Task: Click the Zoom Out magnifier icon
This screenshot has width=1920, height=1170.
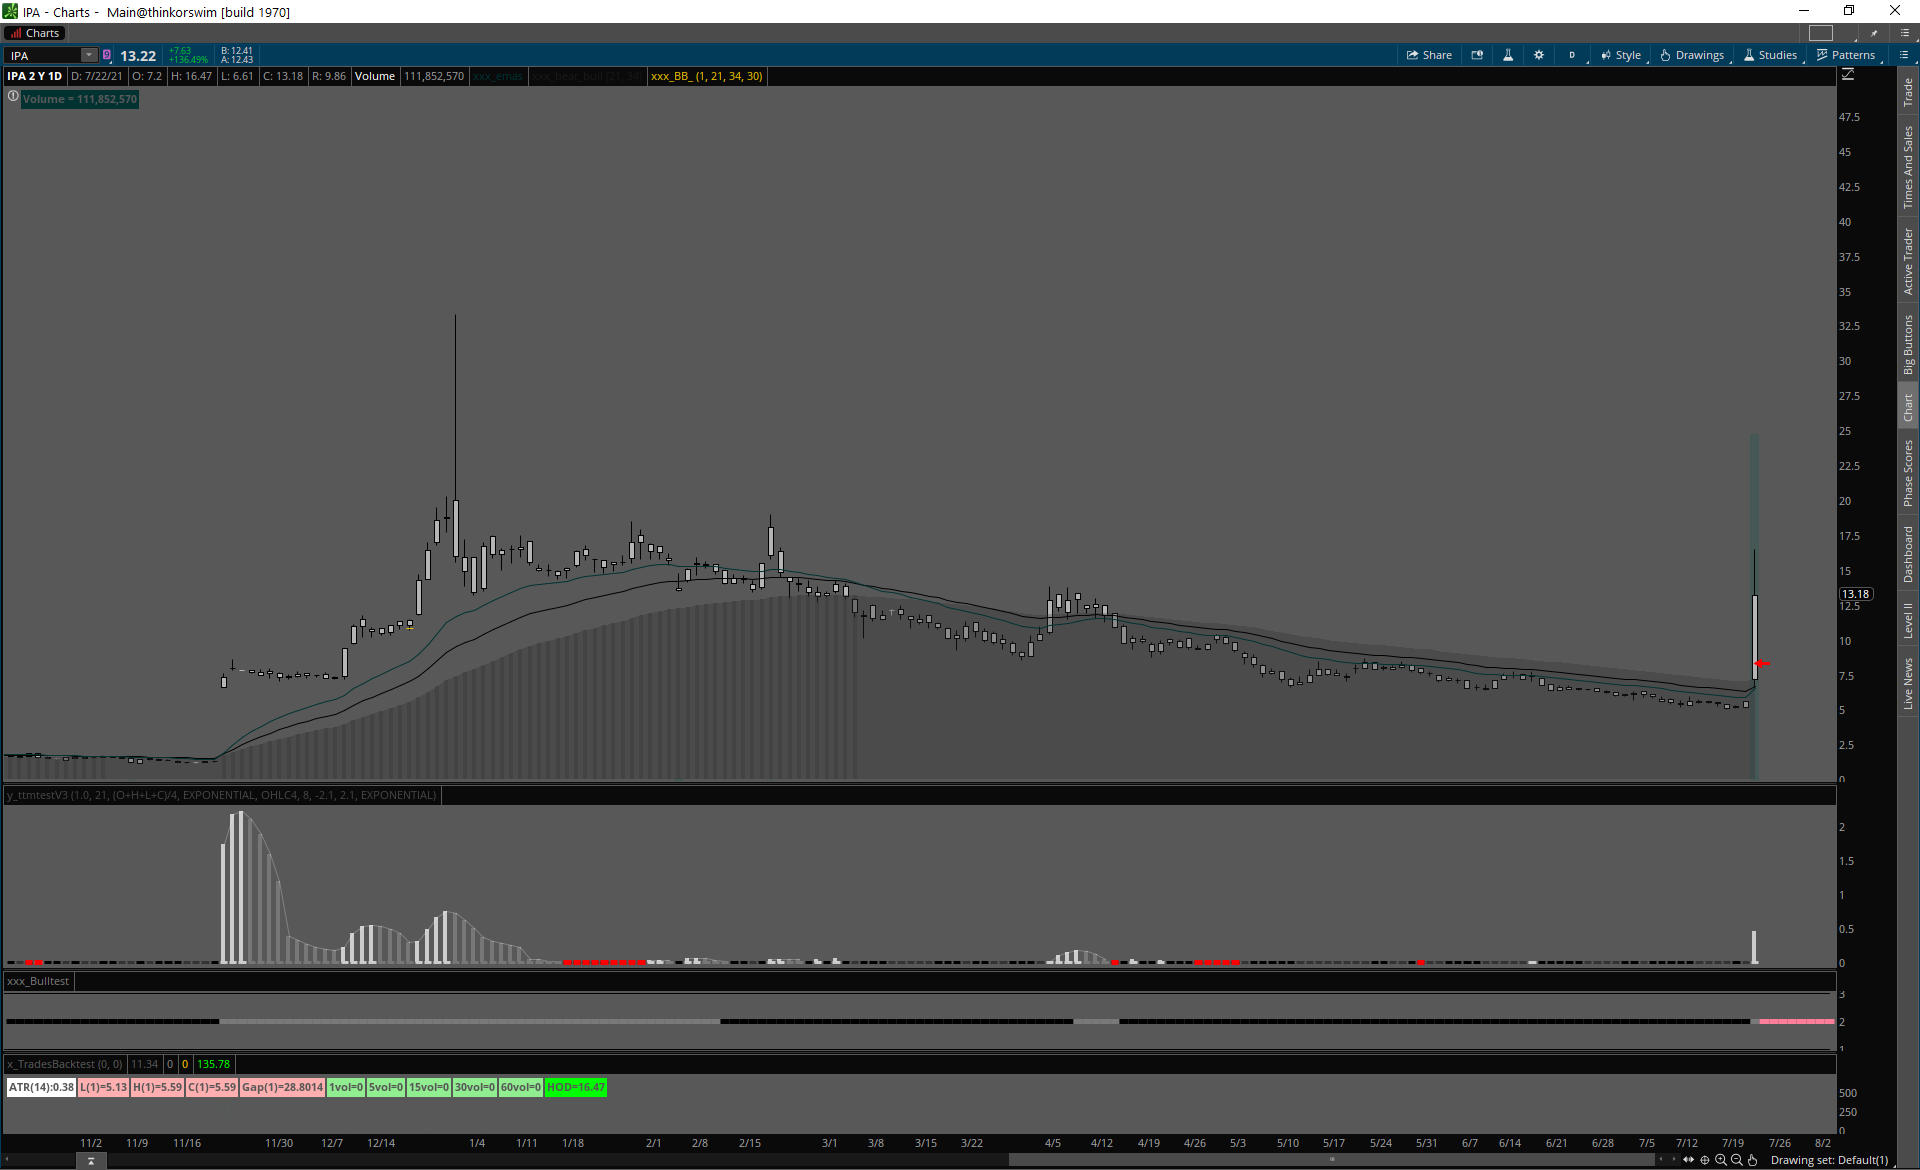Action: click(x=1737, y=1160)
